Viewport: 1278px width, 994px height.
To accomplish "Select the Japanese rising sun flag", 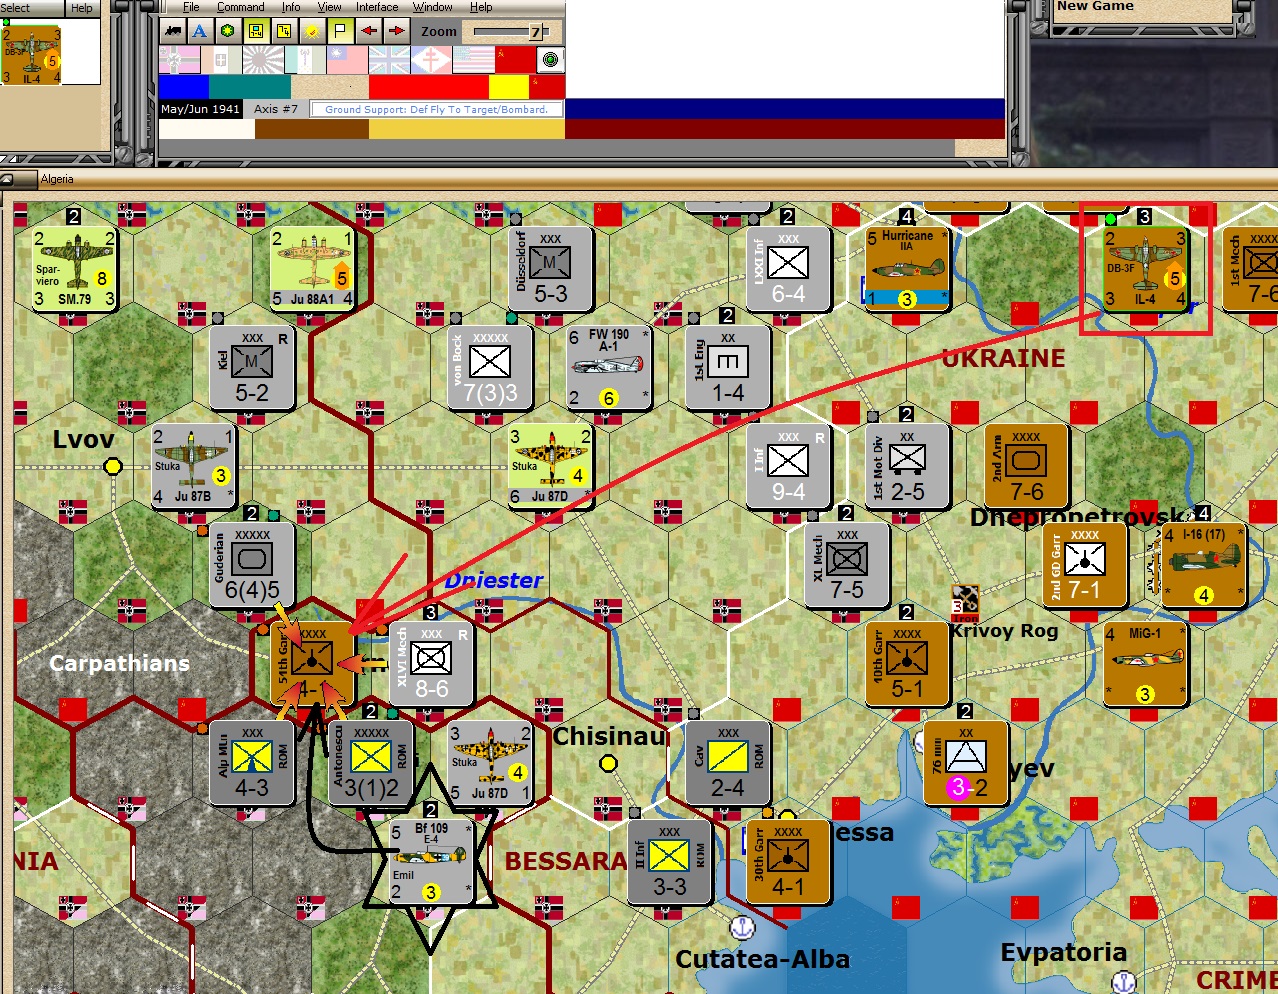I will (x=263, y=60).
